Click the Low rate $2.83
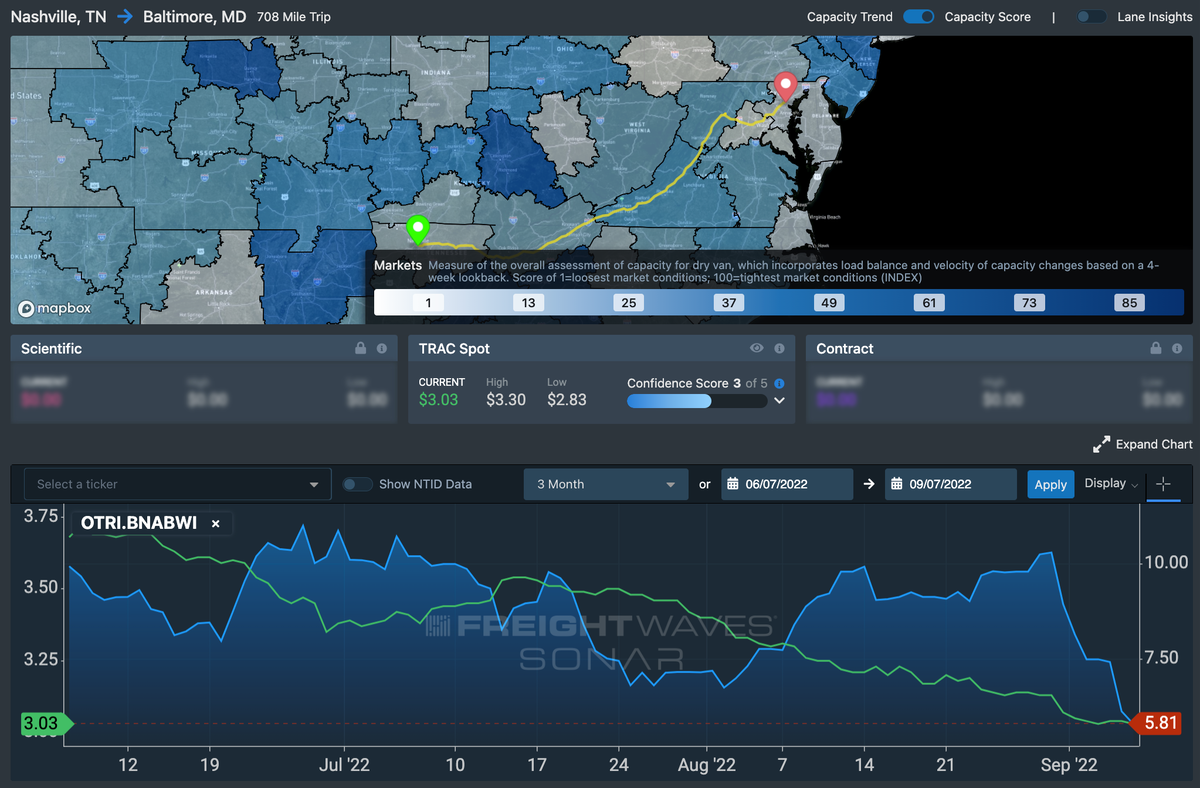This screenshot has width=1200, height=788. 567,400
